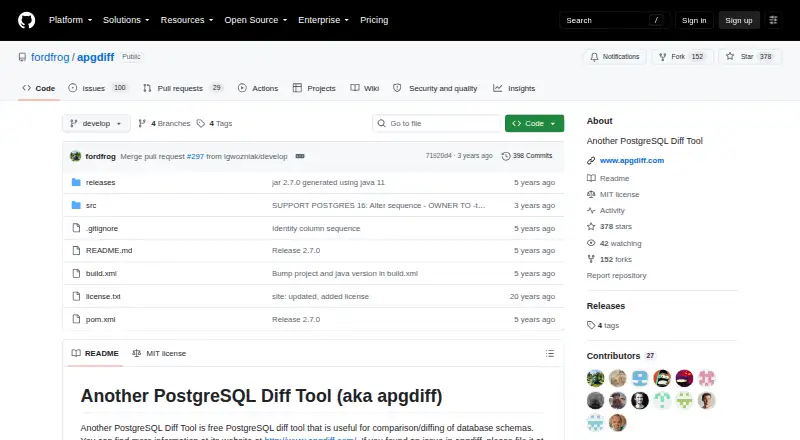Open the build.xml file
The image size is (800, 440).
(x=101, y=273)
